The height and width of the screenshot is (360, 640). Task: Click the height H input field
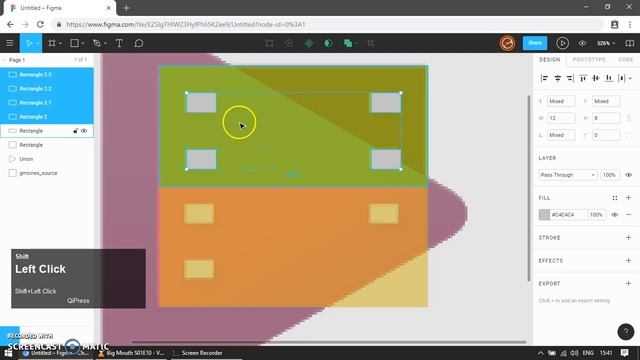point(606,118)
